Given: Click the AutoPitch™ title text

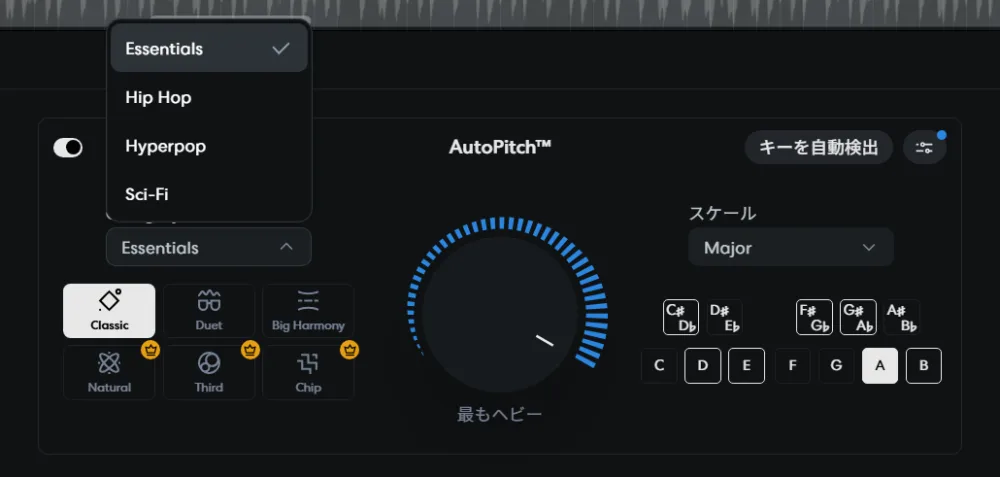Looking at the screenshot, I should point(500,147).
